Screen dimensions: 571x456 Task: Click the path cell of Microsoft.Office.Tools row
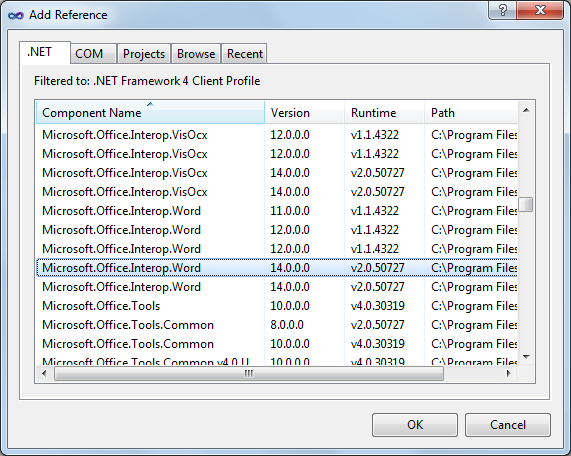(474, 306)
